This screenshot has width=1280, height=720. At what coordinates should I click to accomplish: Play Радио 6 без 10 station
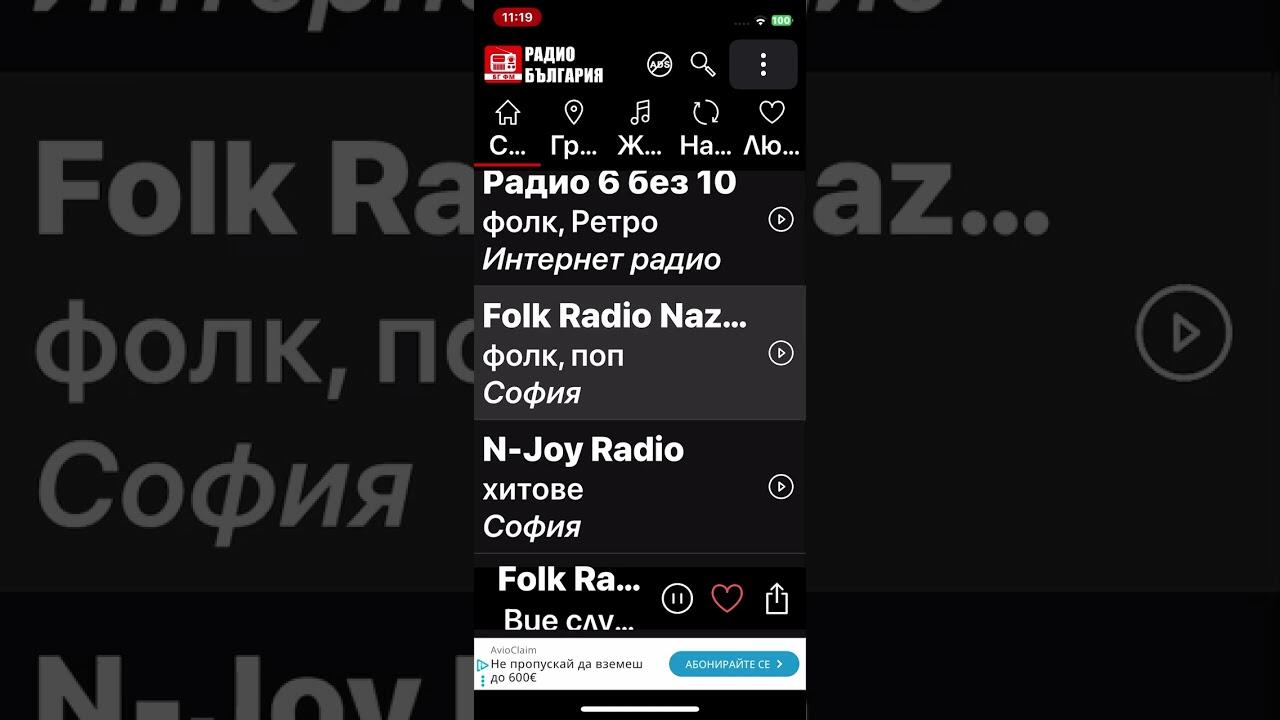tap(781, 220)
